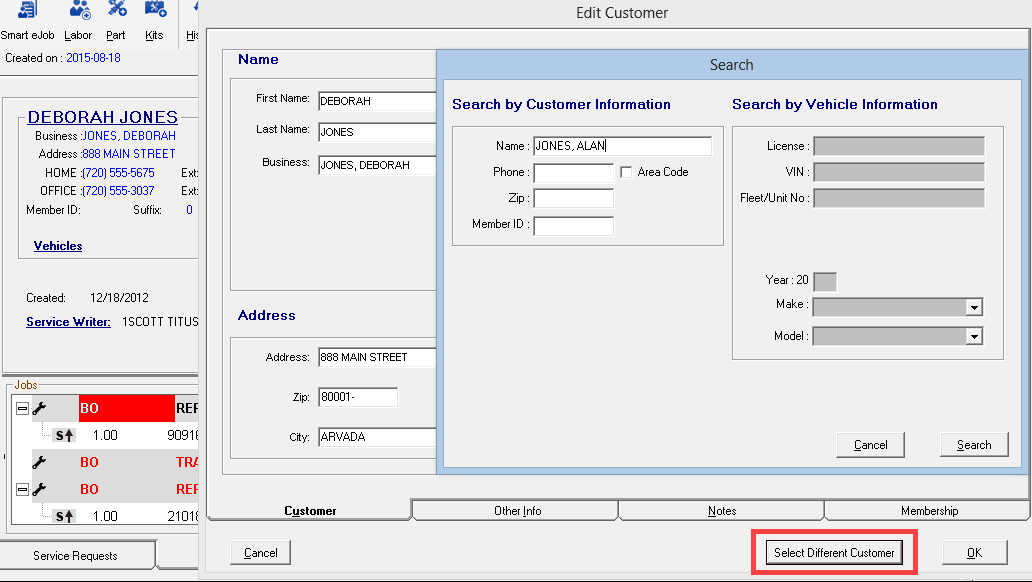
Task: View the Notes tab
Action: point(721,510)
